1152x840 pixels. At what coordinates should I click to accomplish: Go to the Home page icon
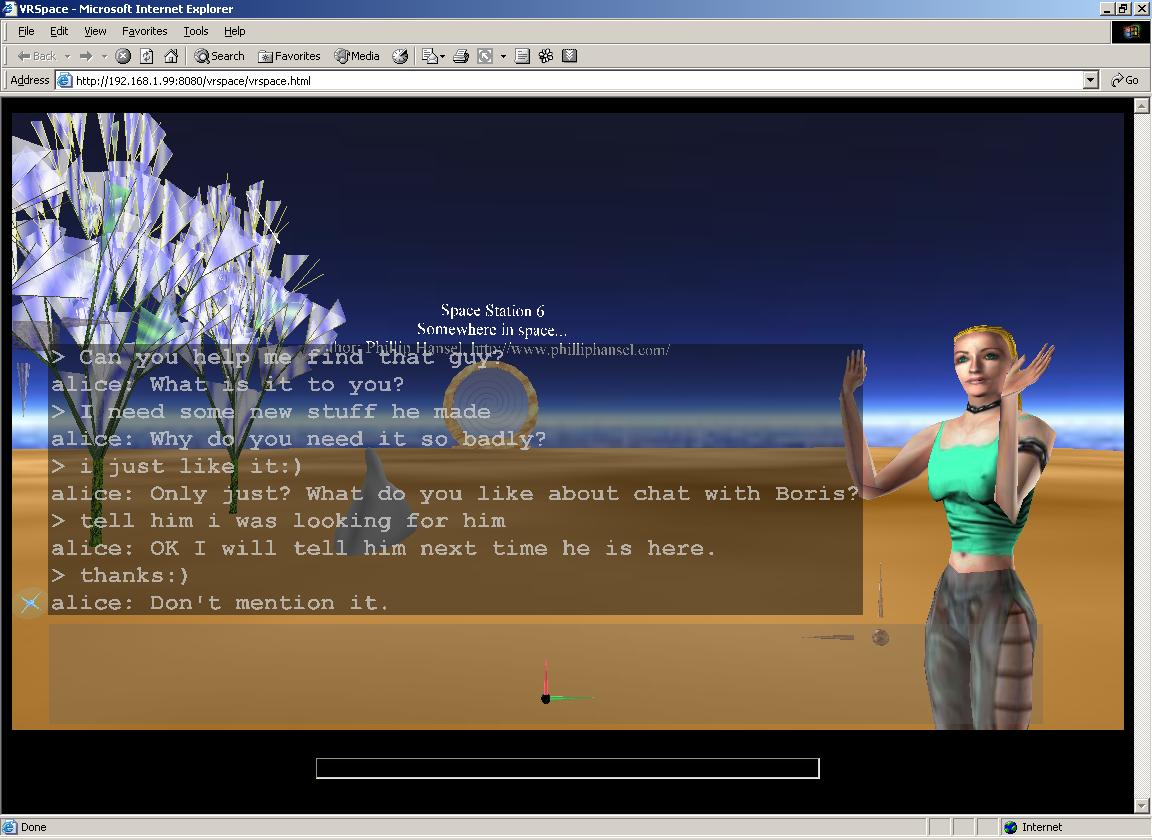pyautogui.click(x=171, y=56)
